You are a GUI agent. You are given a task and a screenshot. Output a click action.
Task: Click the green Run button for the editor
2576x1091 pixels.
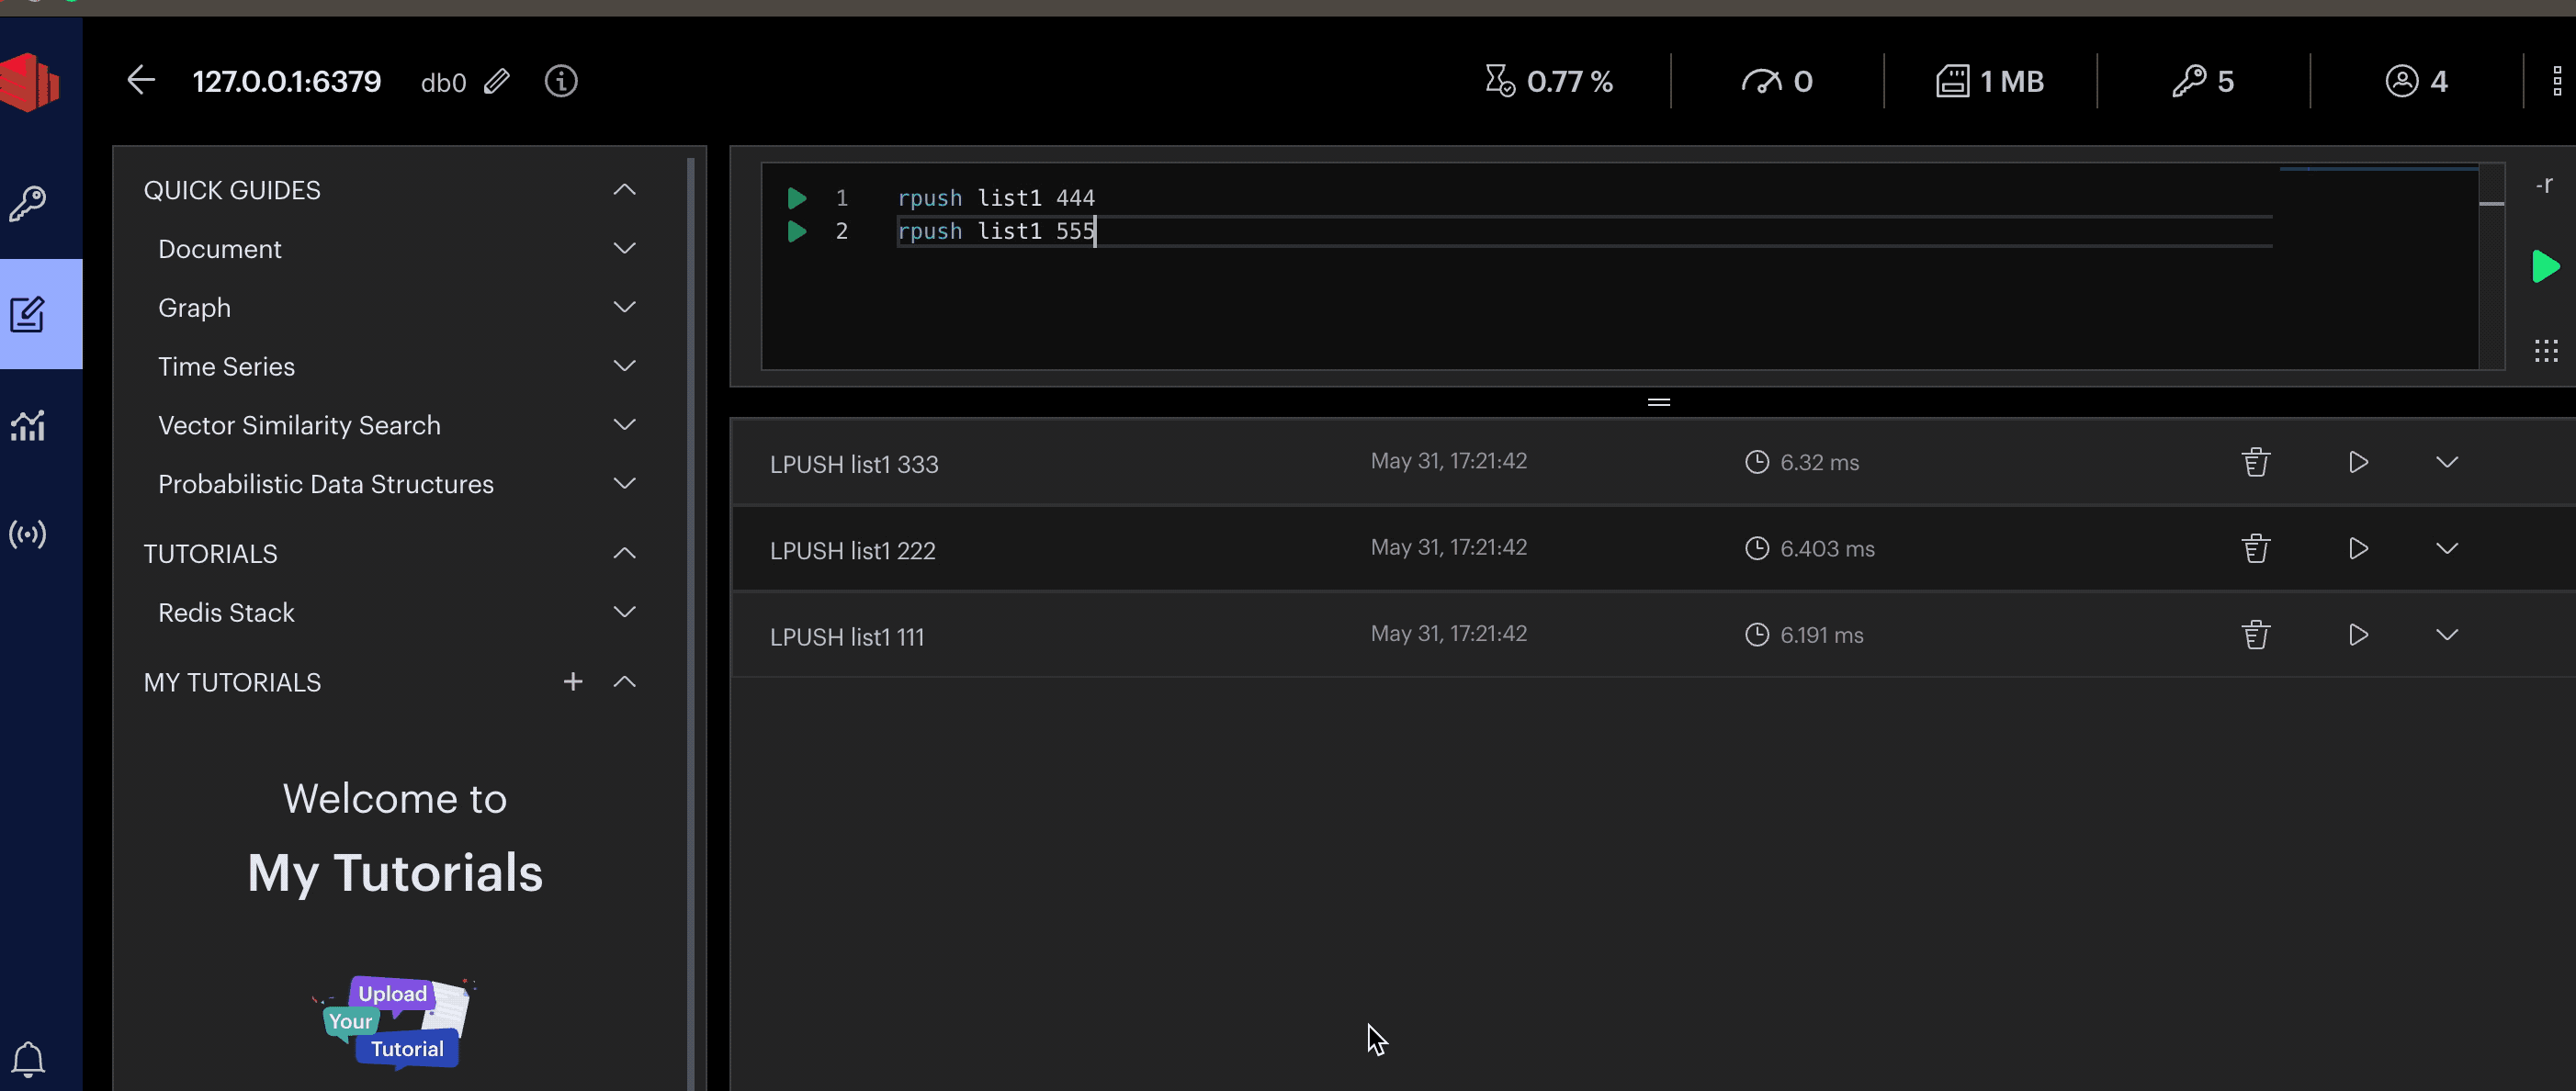[2545, 267]
